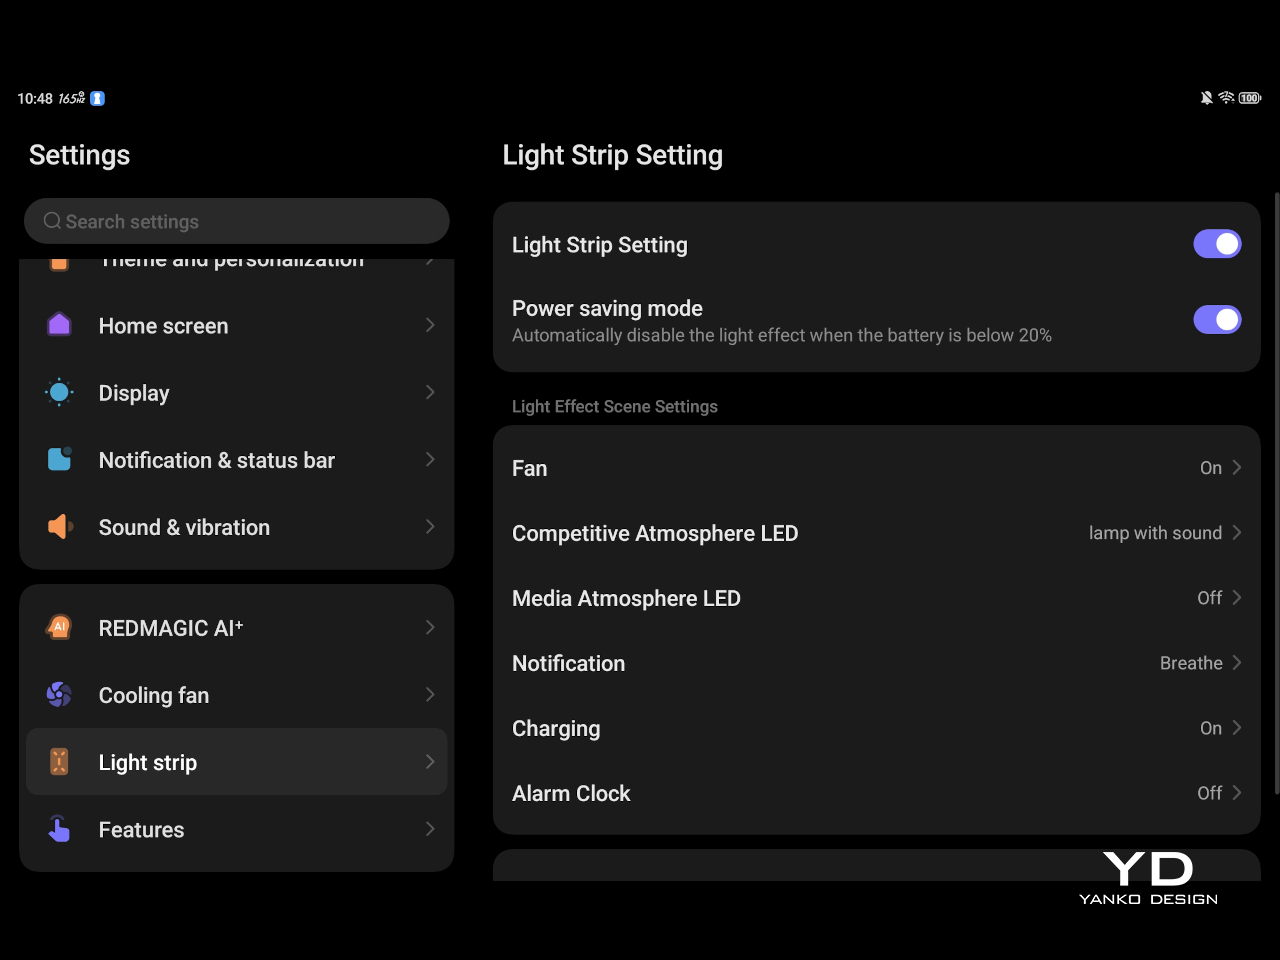This screenshot has height=960, width=1280.
Task: Open the Fan light effect setting
Action: click(876, 468)
